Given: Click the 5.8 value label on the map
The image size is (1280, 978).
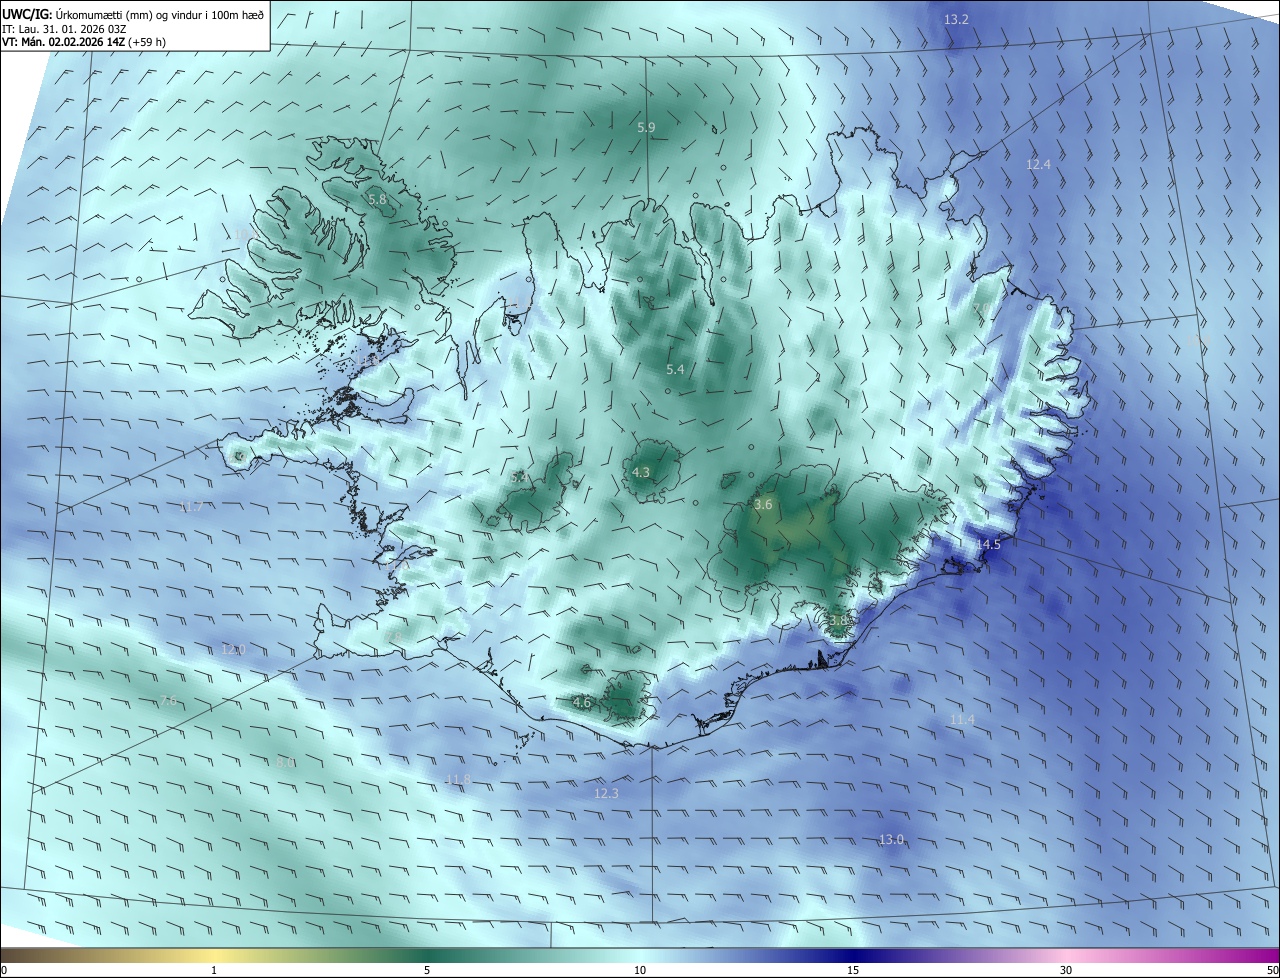Looking at the screenshot, I should [x=377, y=199].
